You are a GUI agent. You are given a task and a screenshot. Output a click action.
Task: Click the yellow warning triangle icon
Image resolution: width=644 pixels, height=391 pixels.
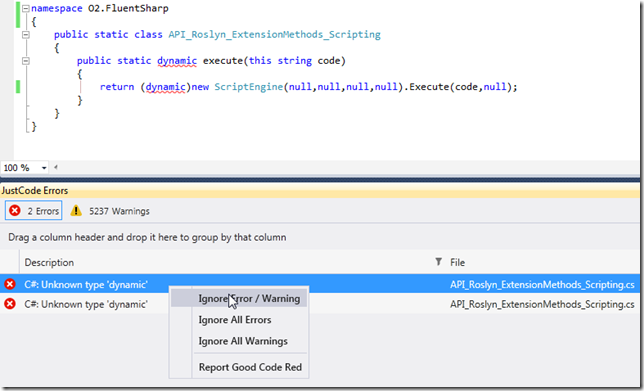click(x=76, y=211)
